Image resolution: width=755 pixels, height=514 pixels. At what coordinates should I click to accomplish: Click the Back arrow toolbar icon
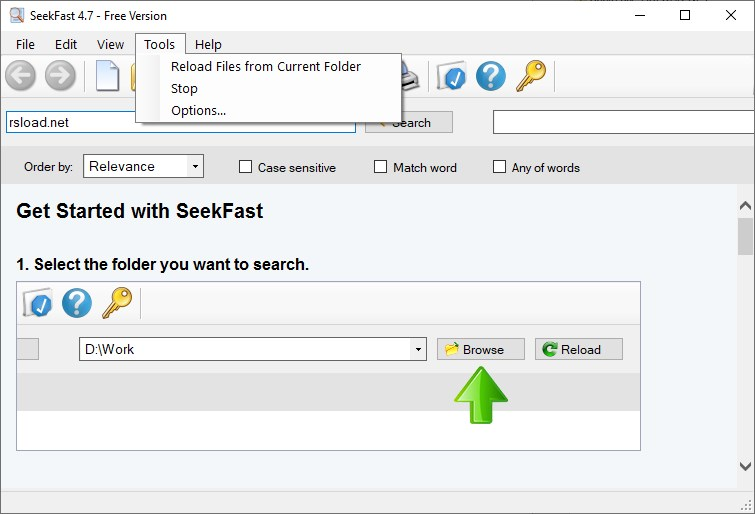pos(20,76)
